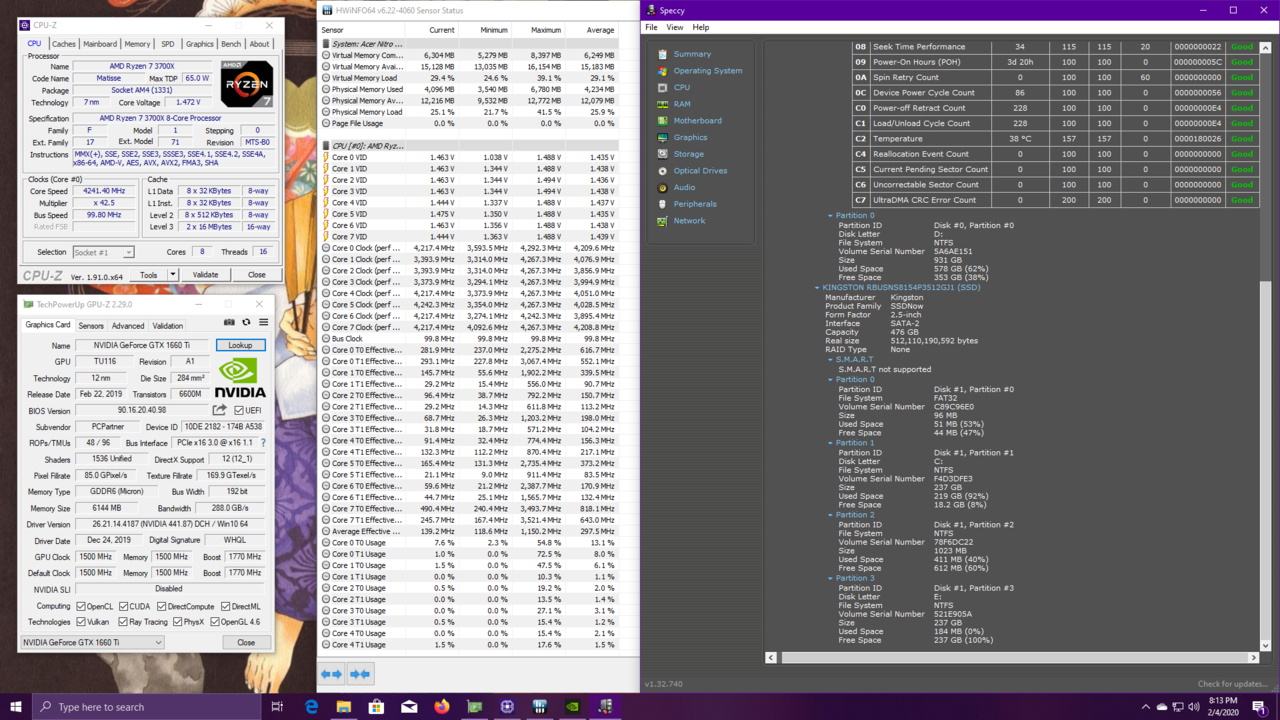Click Validate button in CPU-Z
This screenshot has width=1280, height=720.
(205, 274)
